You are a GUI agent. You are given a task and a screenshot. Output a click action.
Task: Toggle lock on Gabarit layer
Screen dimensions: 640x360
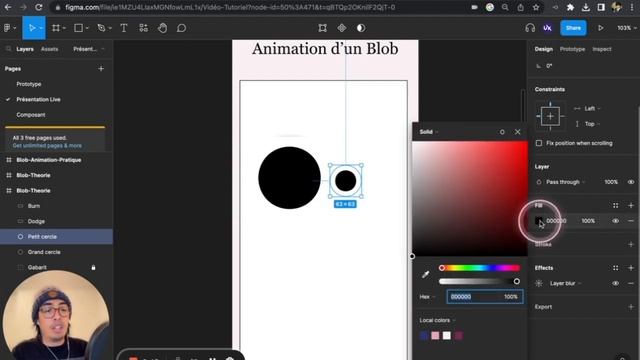point(93,267)
